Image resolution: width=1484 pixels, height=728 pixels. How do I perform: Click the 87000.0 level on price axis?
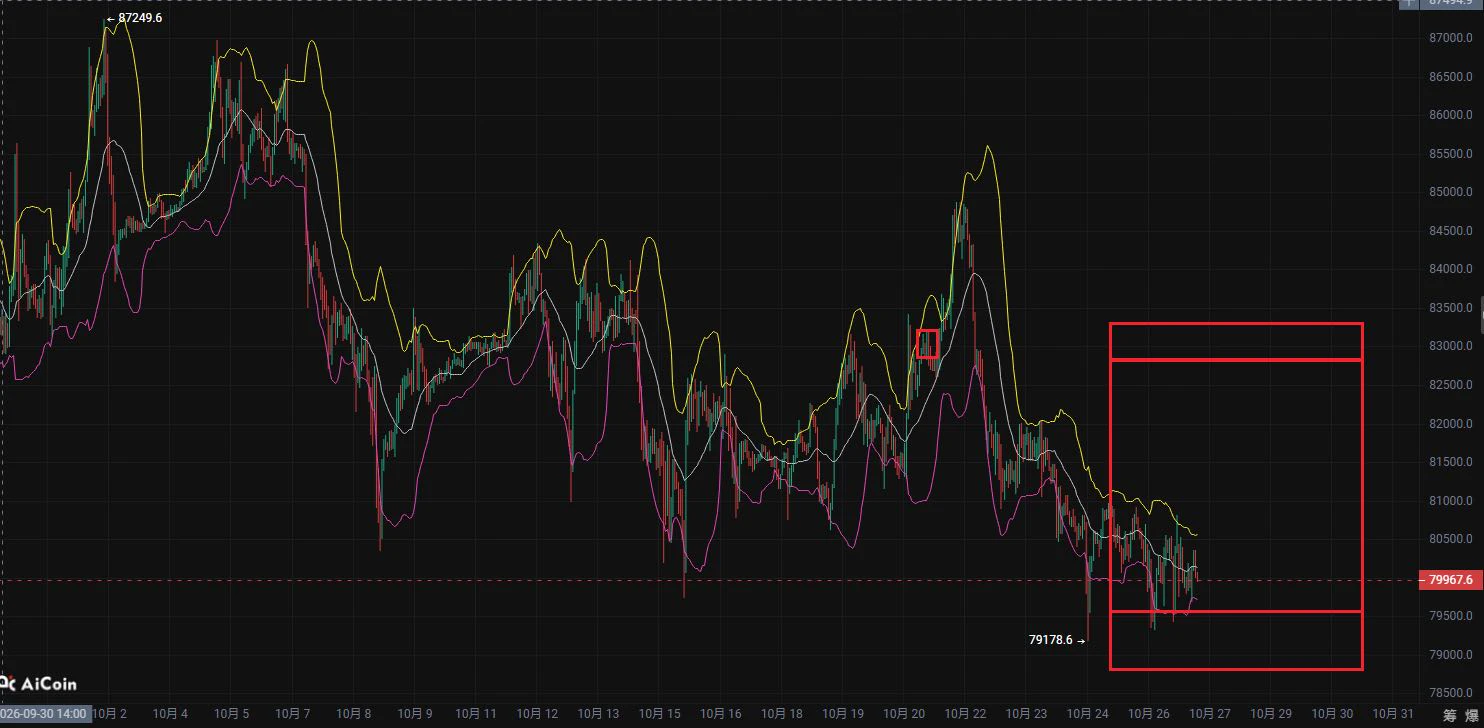point(1450,38)
